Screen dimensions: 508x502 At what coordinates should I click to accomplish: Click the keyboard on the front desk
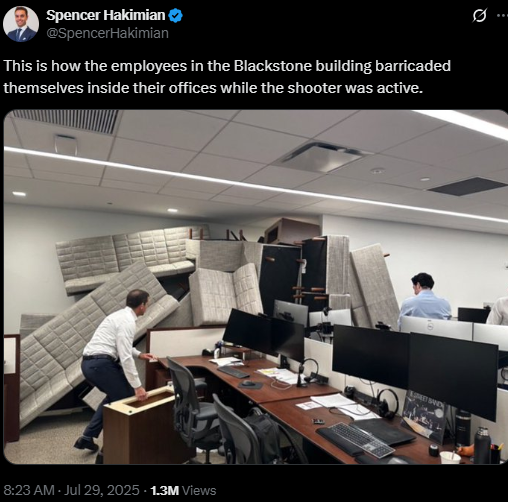356,439
